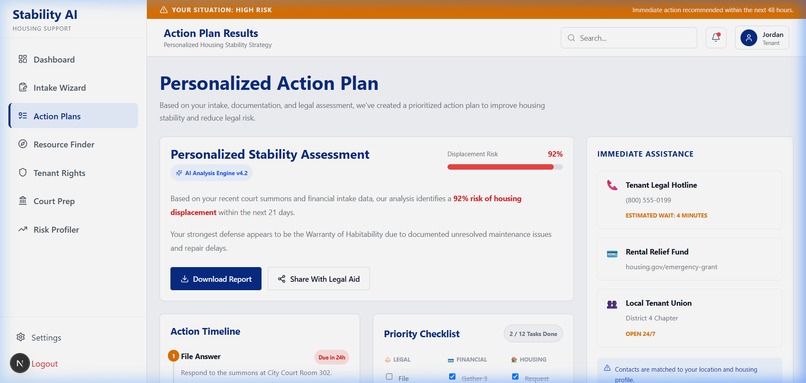Click the Stability AI logo text
Viewport: 806px width, 383px height.
point(45,14)
